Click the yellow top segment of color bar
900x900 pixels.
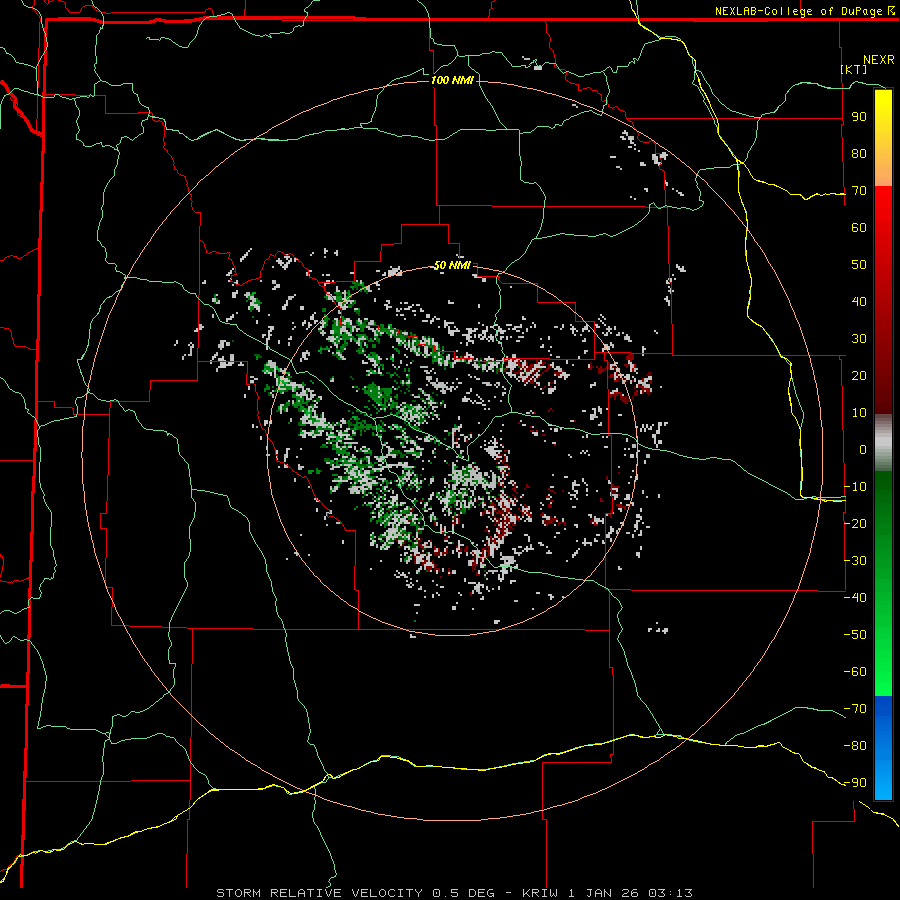883,138
